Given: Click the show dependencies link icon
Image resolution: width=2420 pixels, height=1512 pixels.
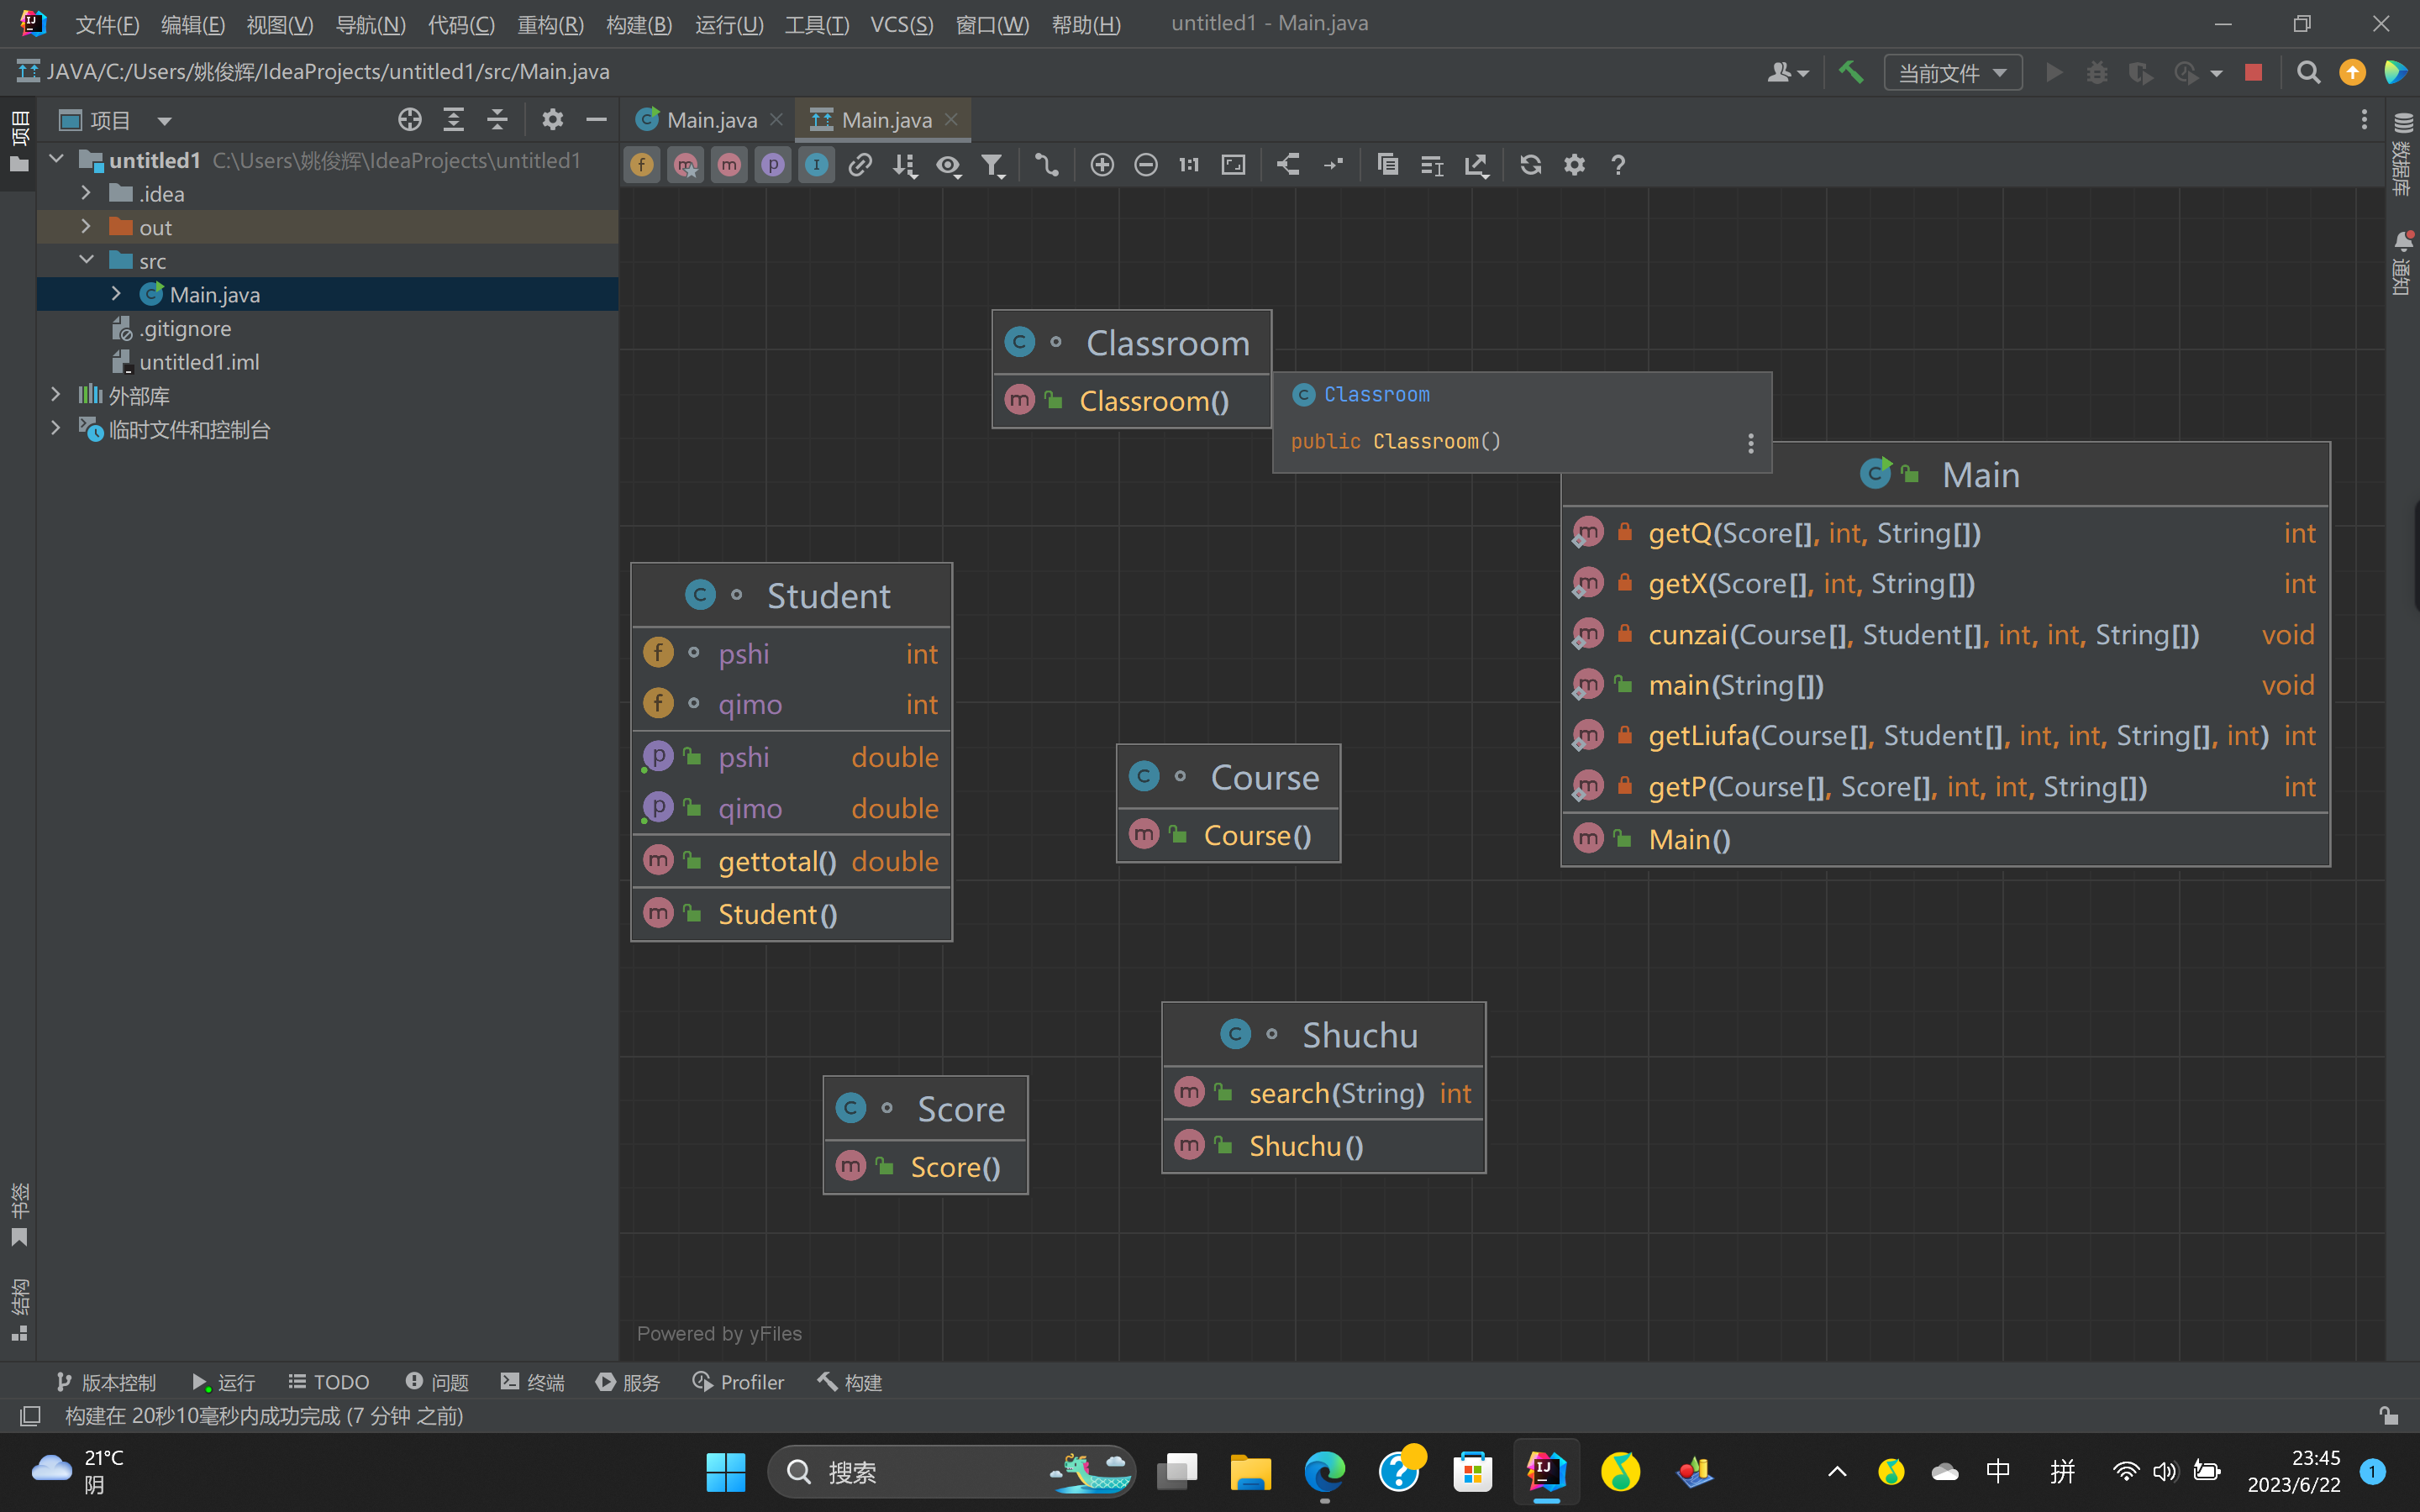Looking at the screenshot, I should 860,165.
